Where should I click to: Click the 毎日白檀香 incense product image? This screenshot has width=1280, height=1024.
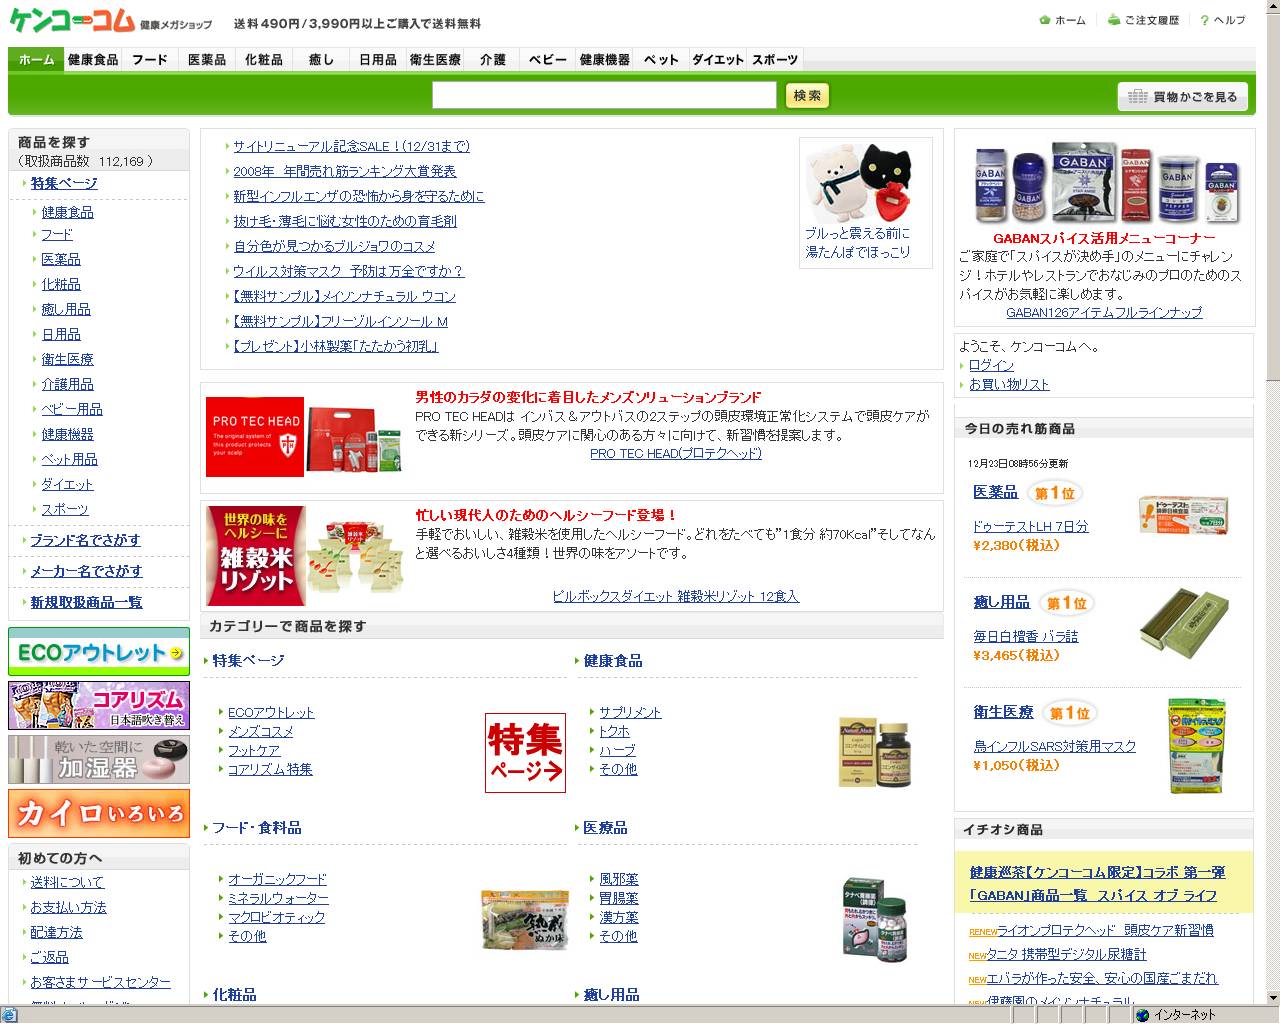click(x=1185, y=626)
